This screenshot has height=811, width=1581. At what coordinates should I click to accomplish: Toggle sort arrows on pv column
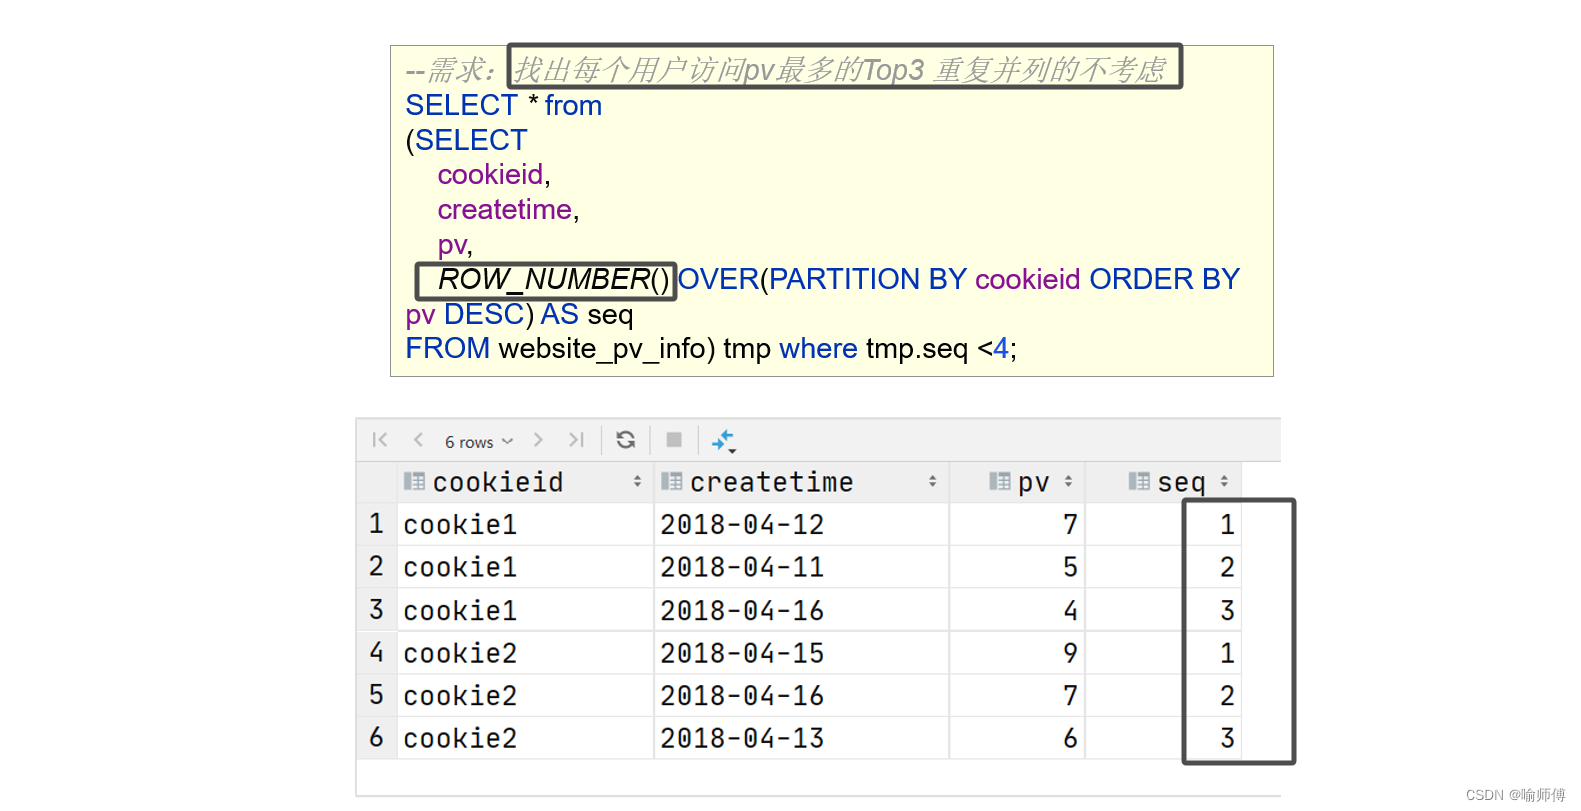pos(1068,482)
